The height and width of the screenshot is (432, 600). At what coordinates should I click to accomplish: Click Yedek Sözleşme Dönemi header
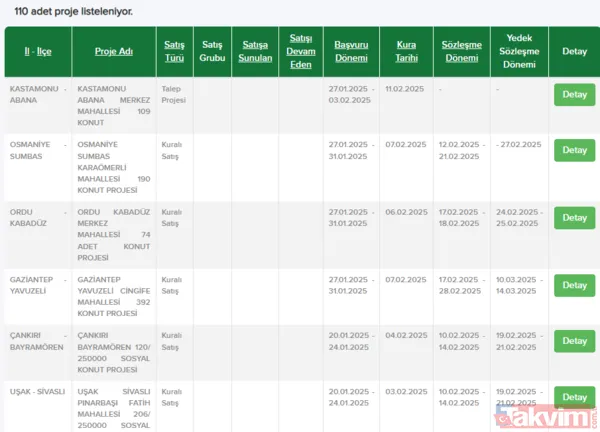(518, 51)
